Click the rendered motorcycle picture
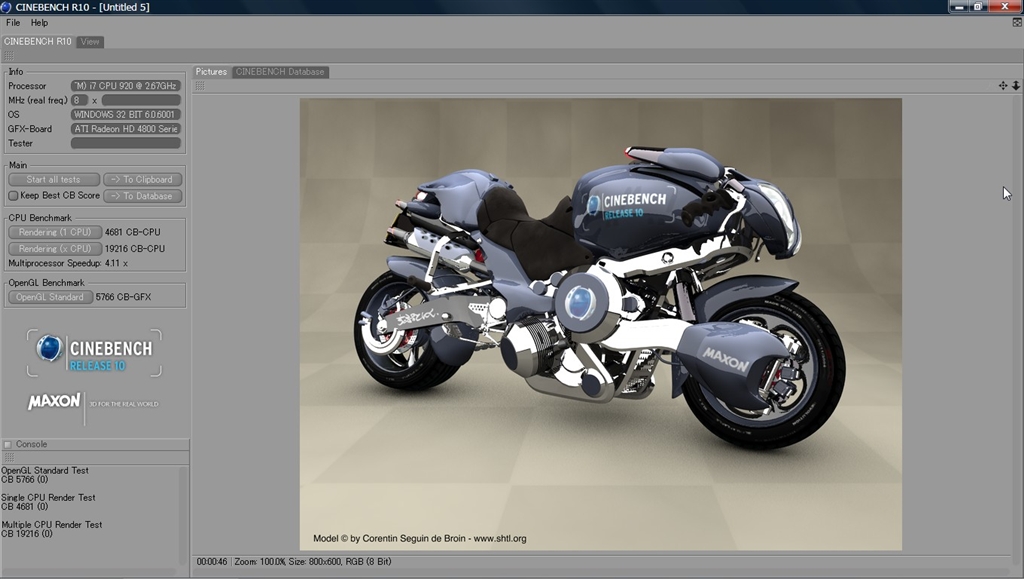 601,324
